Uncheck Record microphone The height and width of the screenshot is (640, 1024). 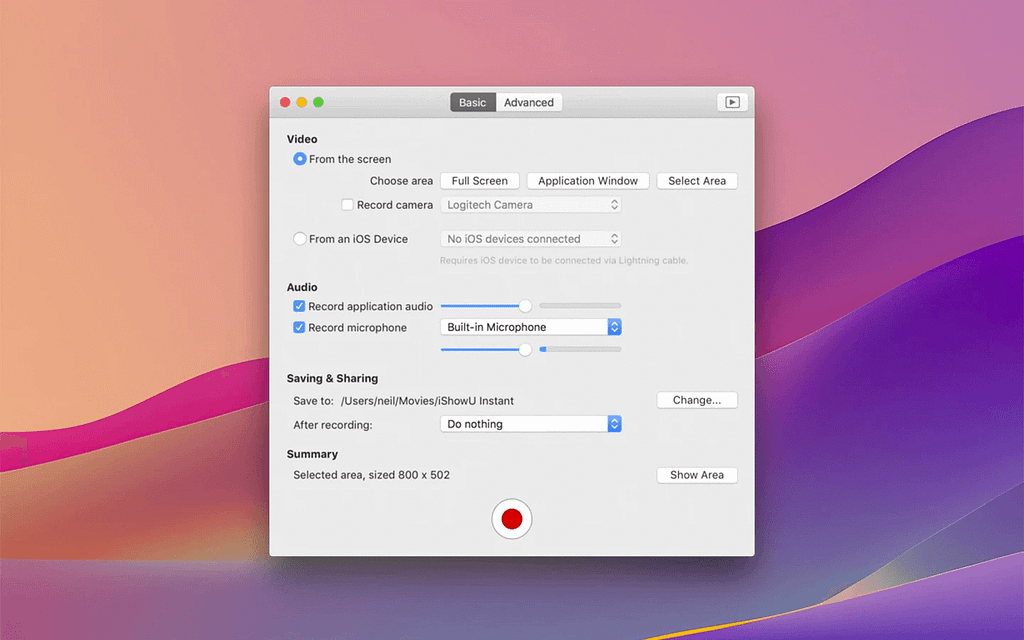[298, 327]
